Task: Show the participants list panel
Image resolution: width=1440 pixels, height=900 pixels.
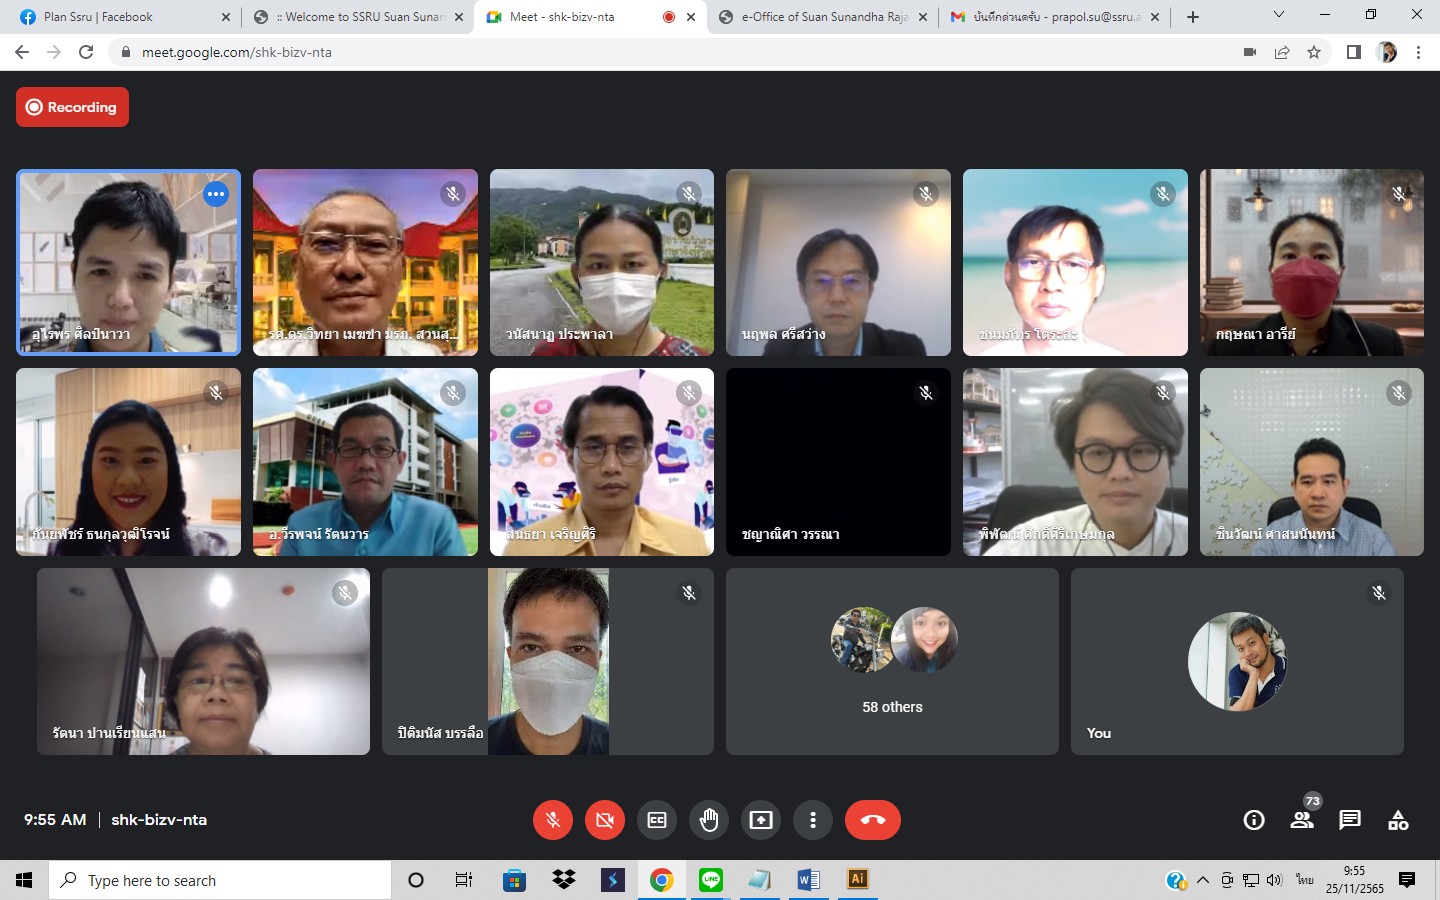Action: 1302,820
